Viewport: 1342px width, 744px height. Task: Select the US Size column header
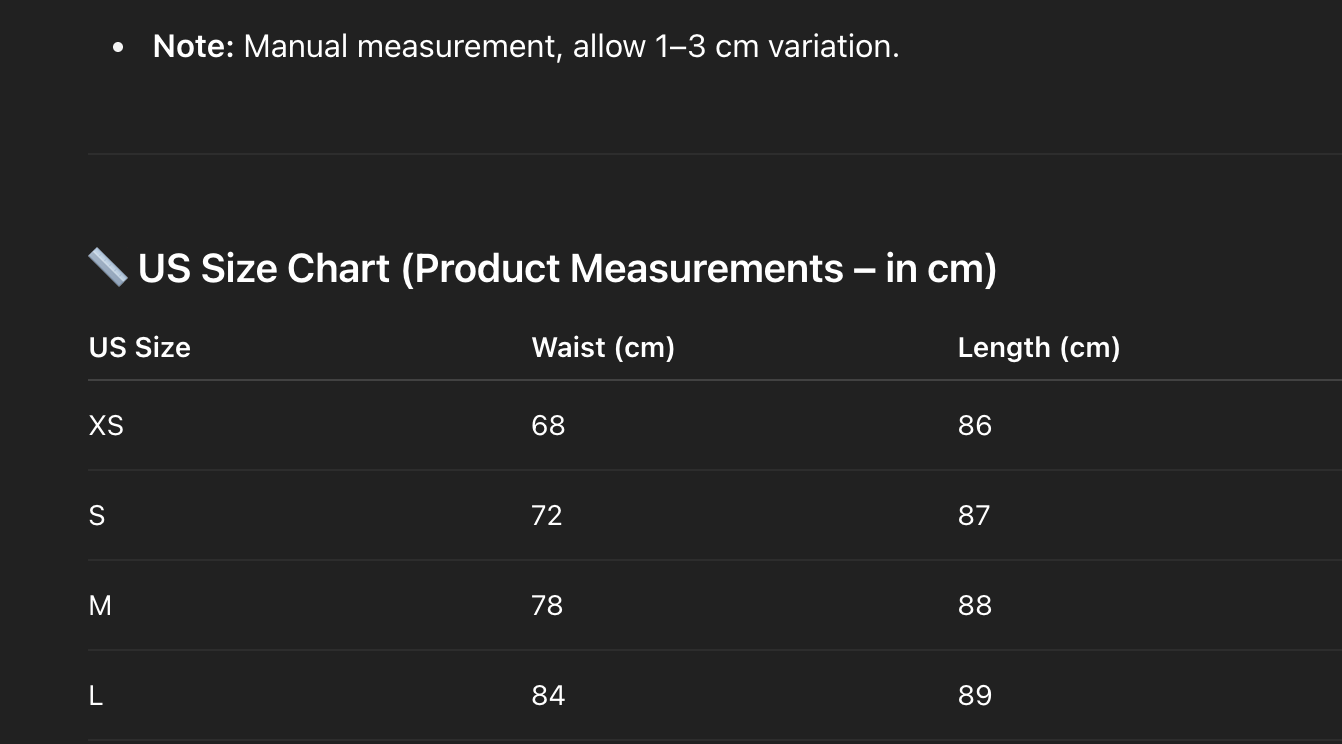(139, 347)
